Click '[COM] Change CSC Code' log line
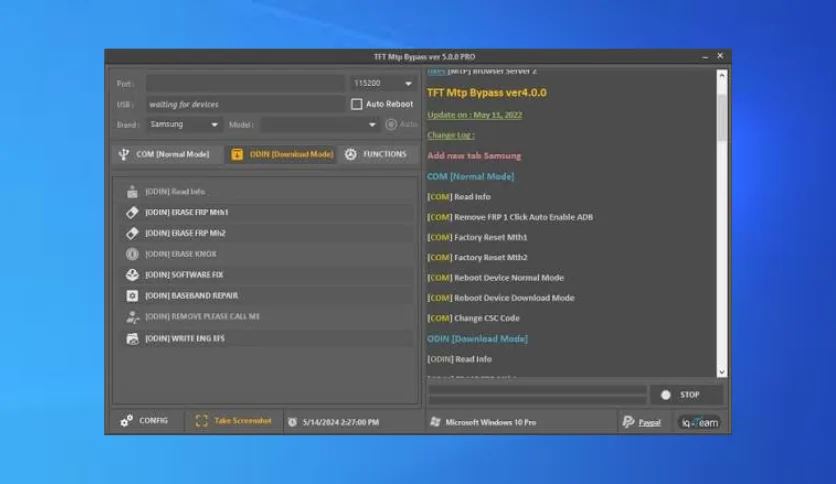Screen dimensions: 836x484 tap(473, 318)
